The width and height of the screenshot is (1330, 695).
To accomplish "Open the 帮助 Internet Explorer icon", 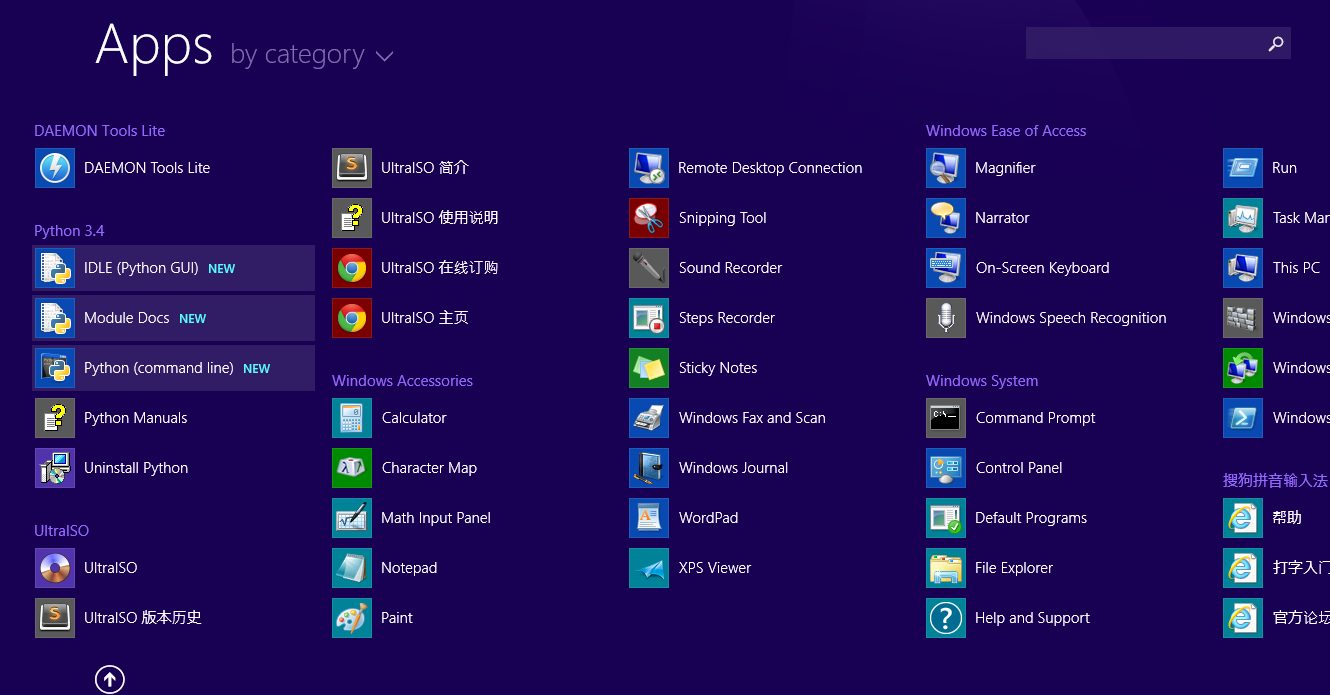I will point(1243,518).
